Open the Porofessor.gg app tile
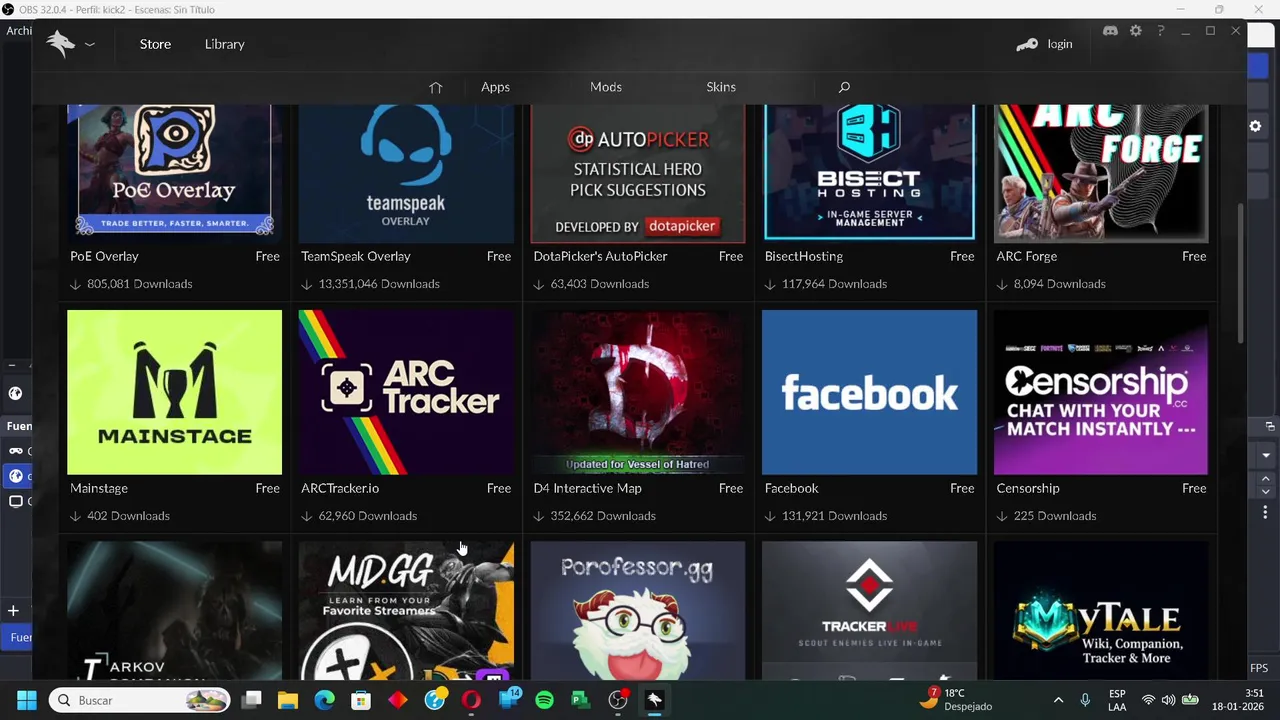The width and height of the screenshot is (1280, 720). tap(638, 611)
